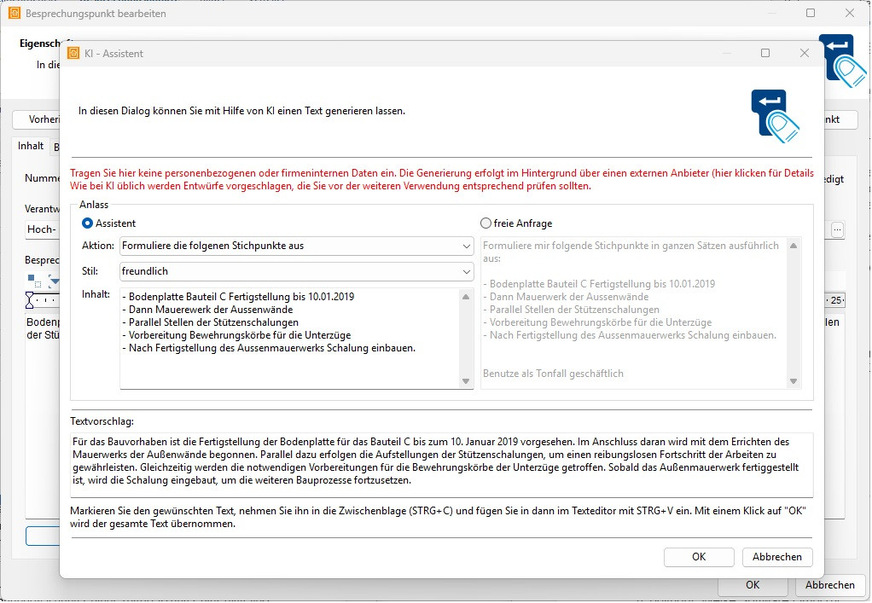Select the Assistent radio button
Image resolution: width=872 pixels, height=603 pixels.
(x=88, y=223)
